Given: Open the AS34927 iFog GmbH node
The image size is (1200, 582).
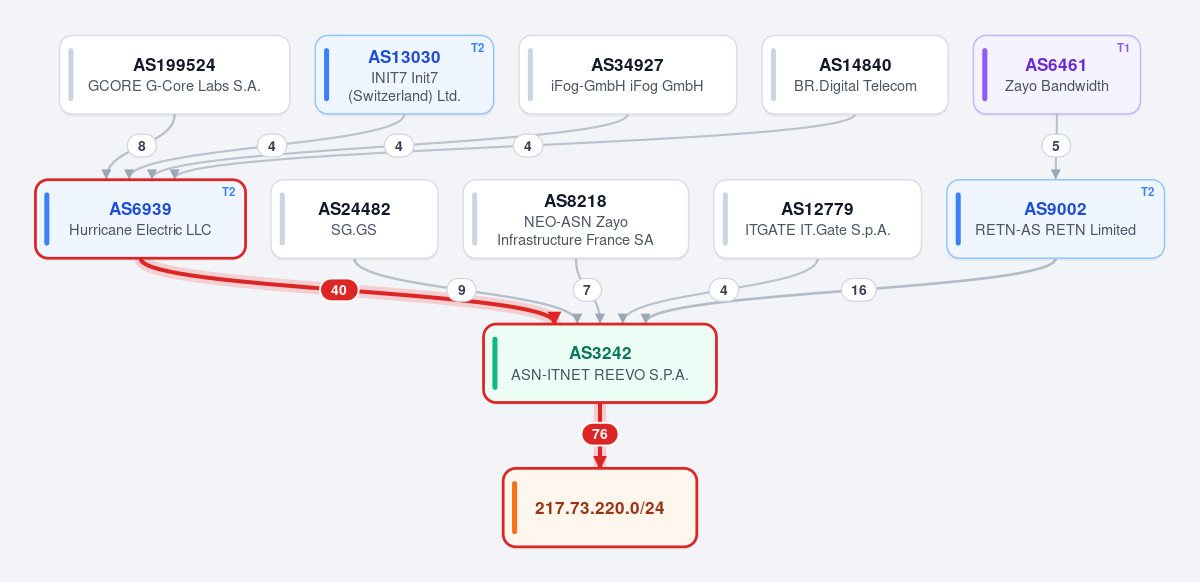Looking at the screenshot, I should pyautogui.click(x=628, y=75).
